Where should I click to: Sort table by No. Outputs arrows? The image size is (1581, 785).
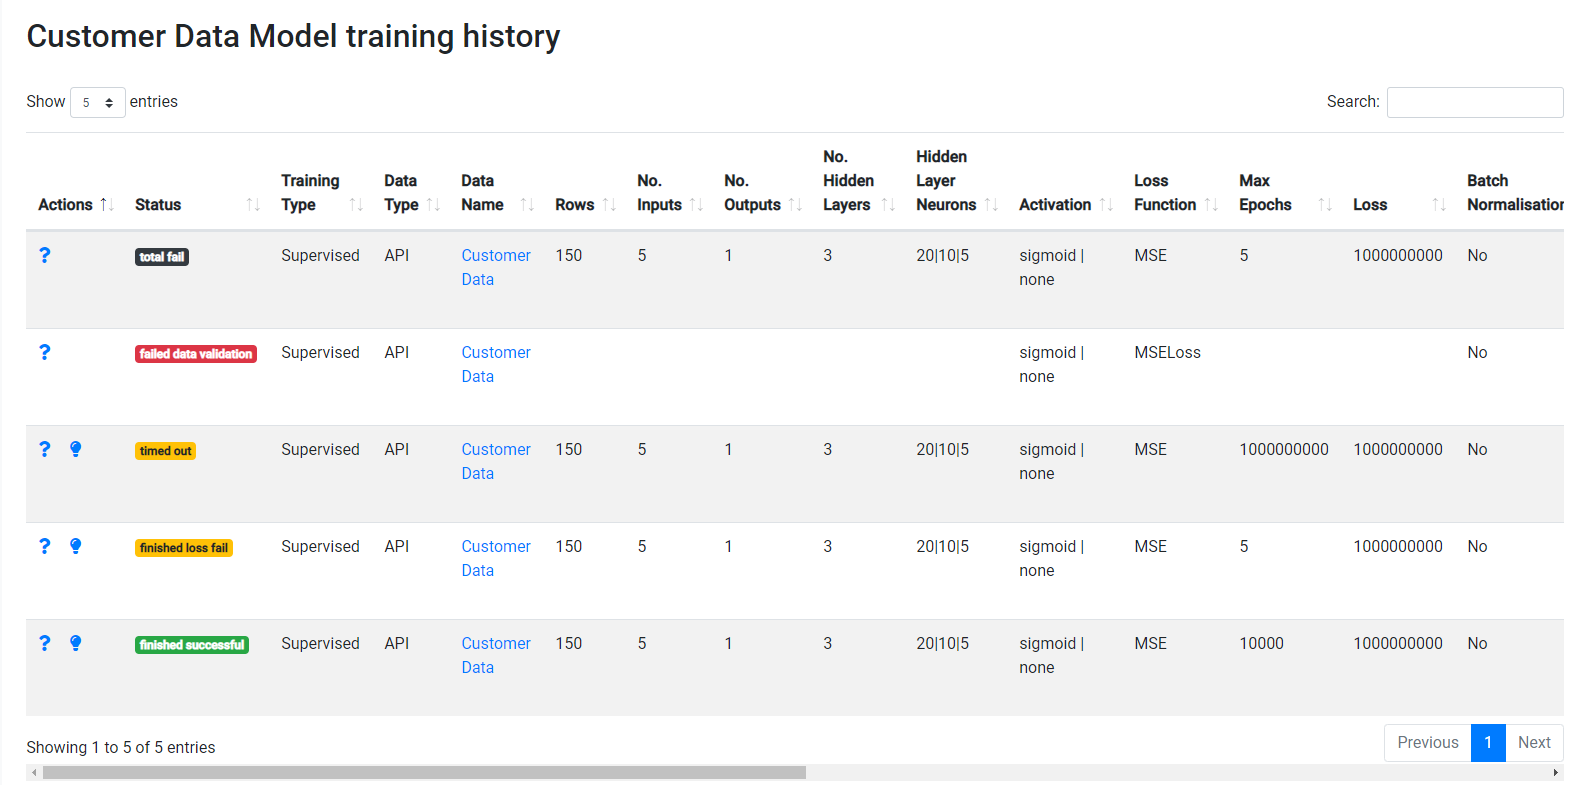click(795, 204)
